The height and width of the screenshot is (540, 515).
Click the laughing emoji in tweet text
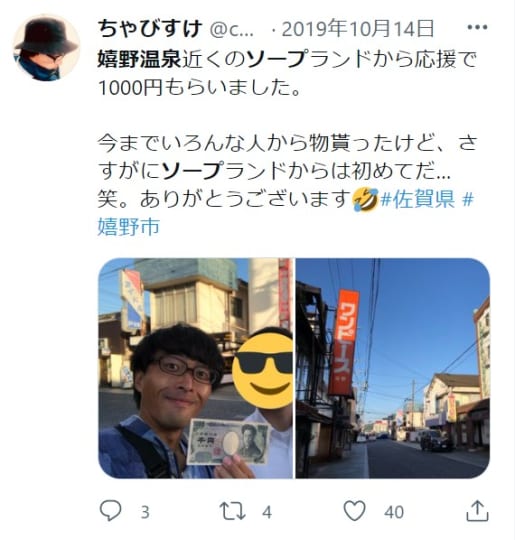365,199
